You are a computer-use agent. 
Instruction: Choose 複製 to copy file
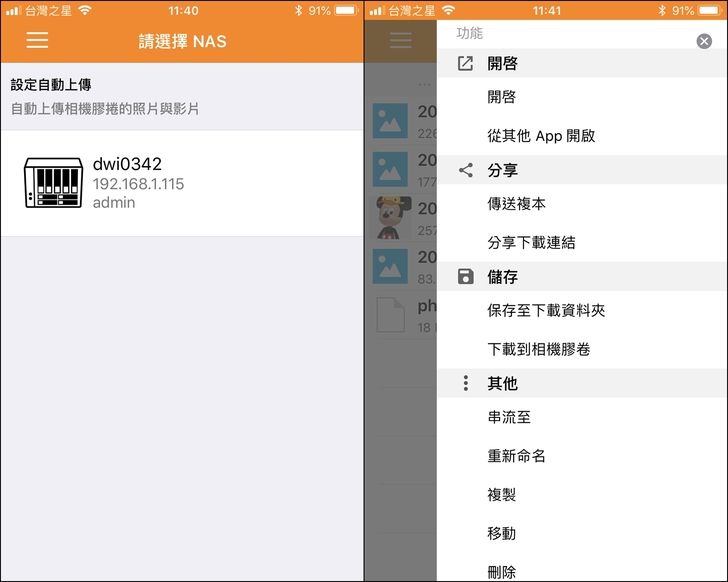pyautogui.click(x=501, y=495)
